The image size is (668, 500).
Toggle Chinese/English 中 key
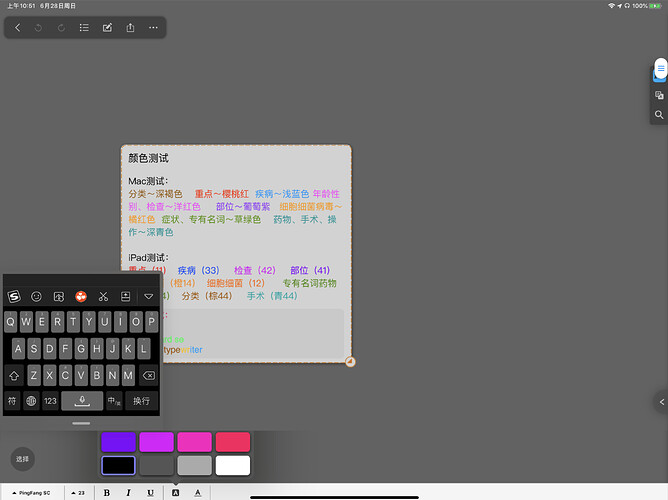coord(114,401)
